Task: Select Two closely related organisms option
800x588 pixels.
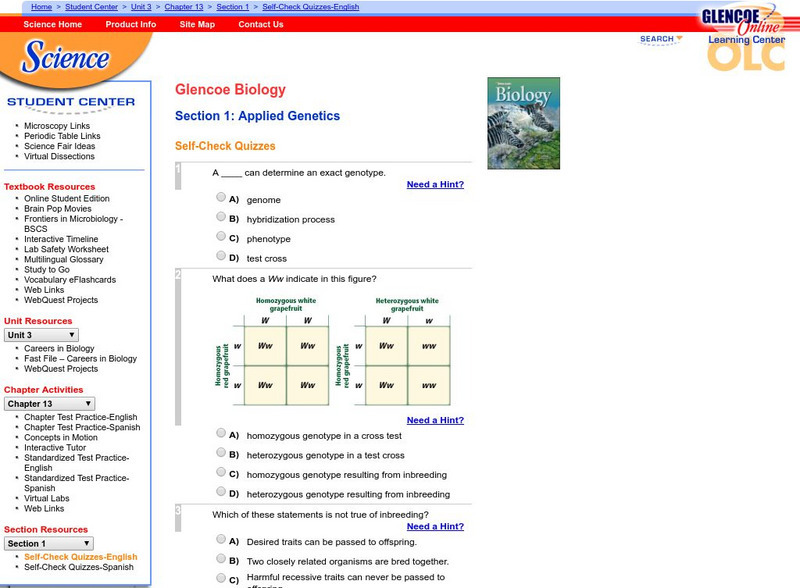Action: tap(221, 558)
